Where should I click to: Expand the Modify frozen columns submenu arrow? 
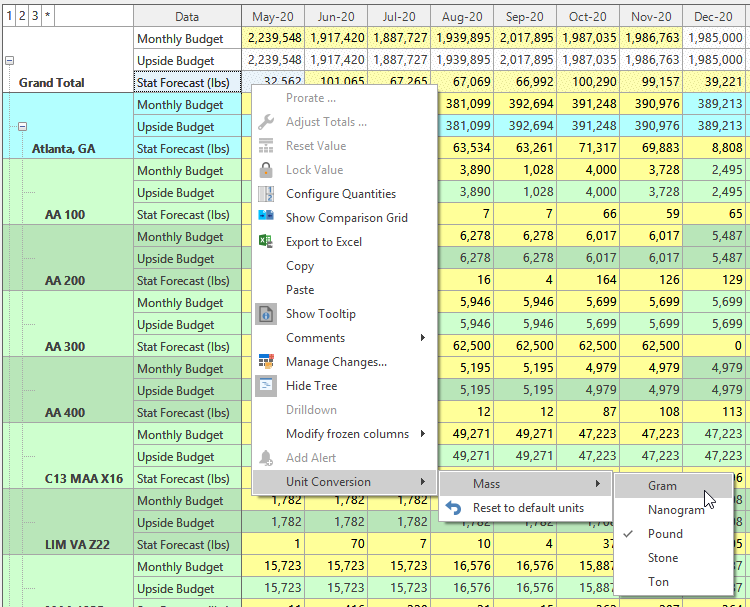[422, 434]
